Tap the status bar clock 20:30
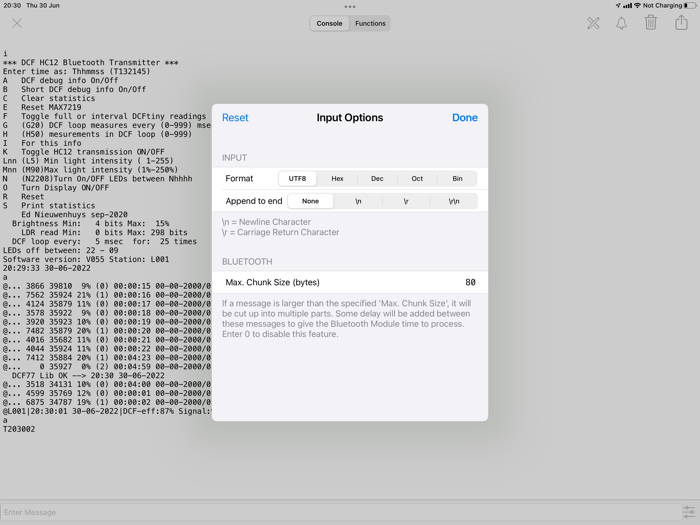This screenshot has height=525, width=700. tap(12, 5)
